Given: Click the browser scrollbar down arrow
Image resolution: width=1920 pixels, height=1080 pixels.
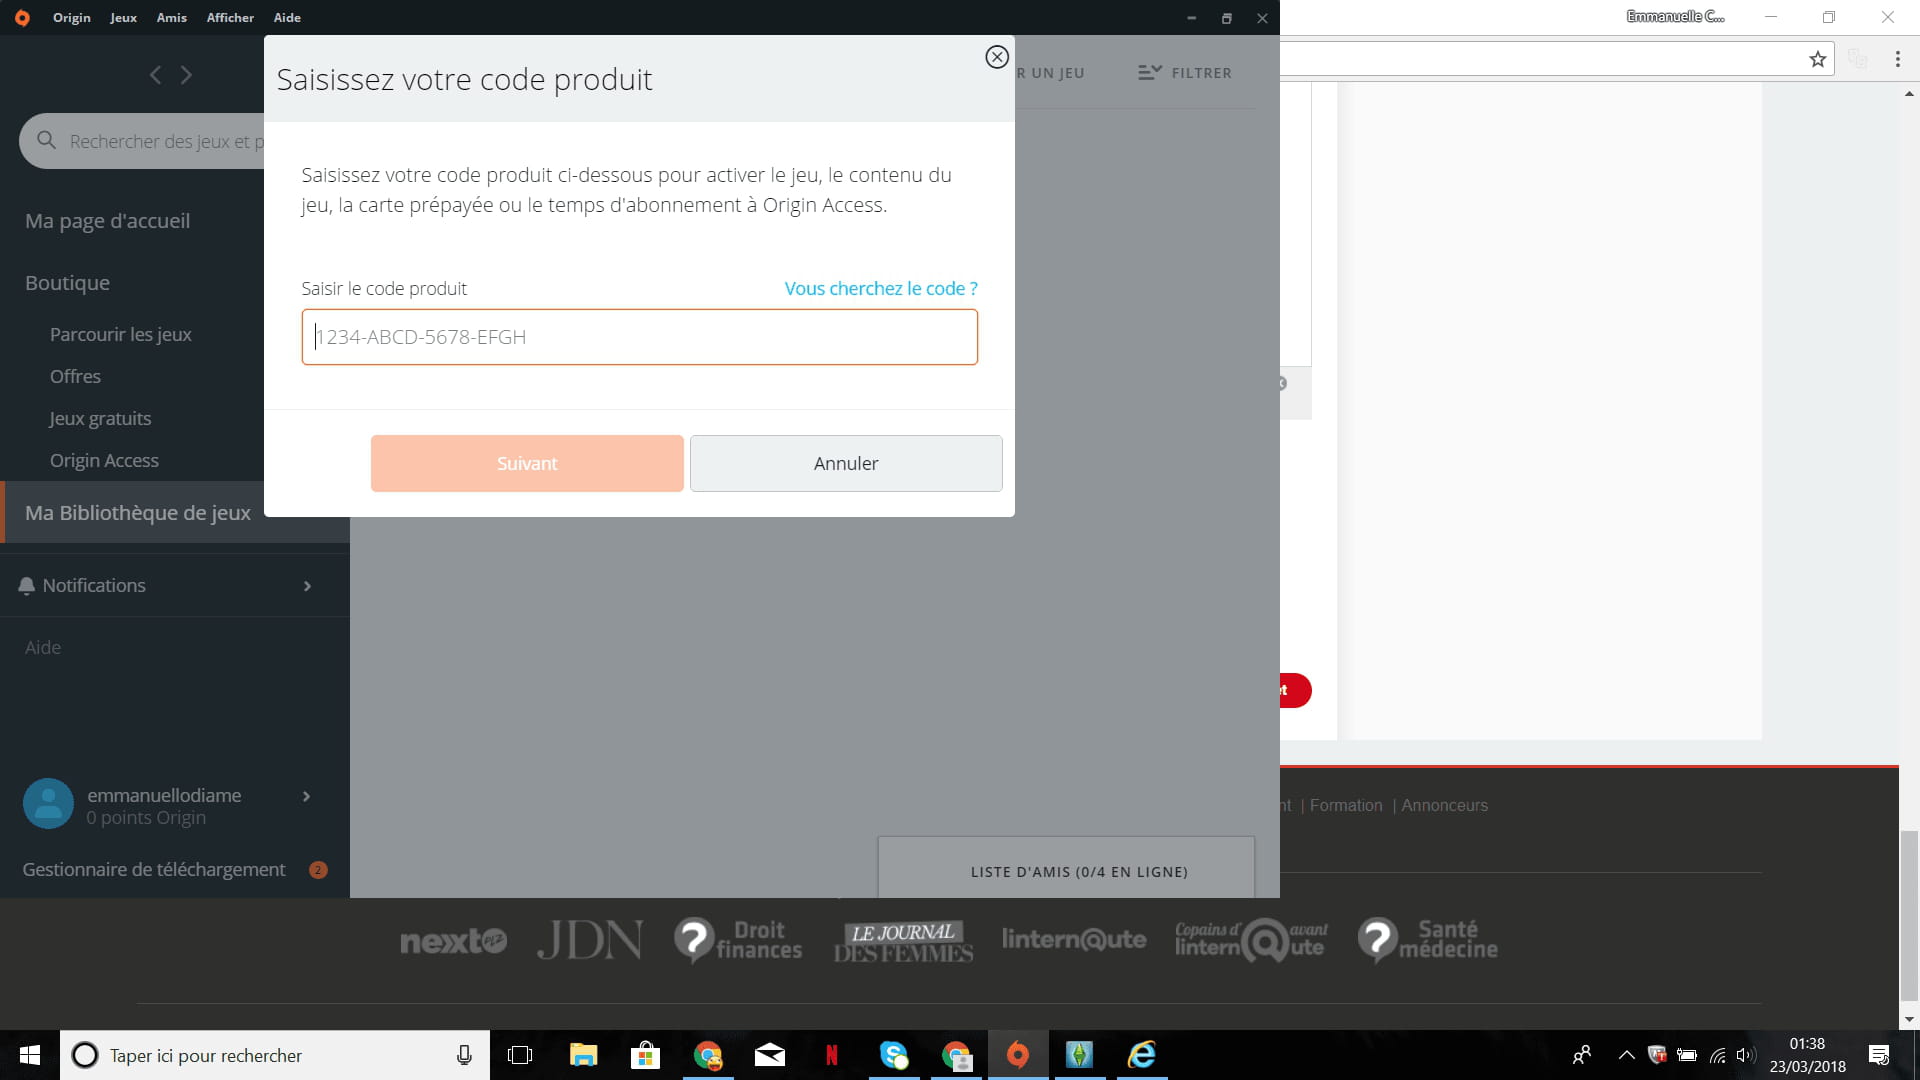Looking at the screenshot, I should tap(1909, 1020).
